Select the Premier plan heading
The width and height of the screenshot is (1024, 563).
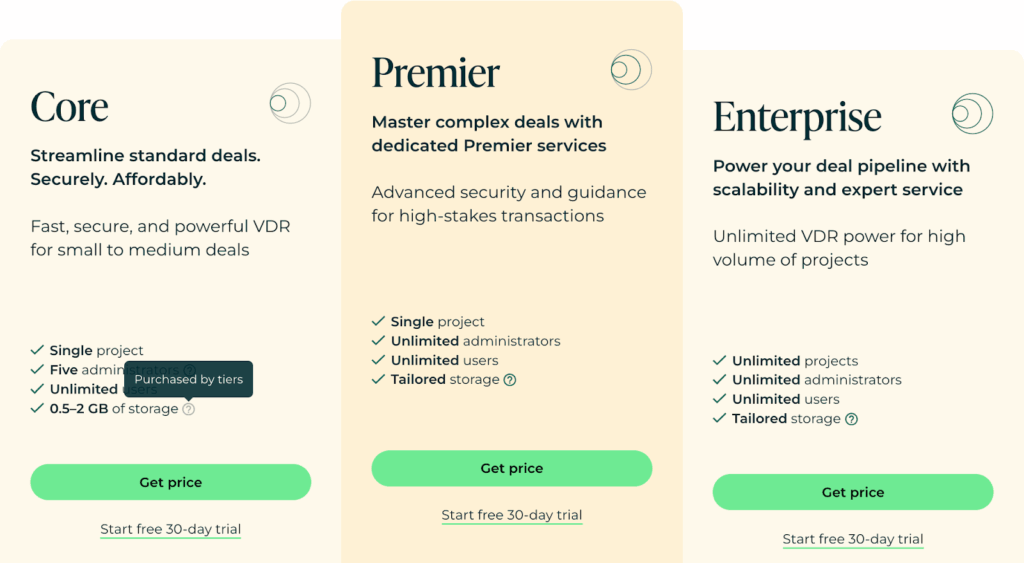point(435,73)
